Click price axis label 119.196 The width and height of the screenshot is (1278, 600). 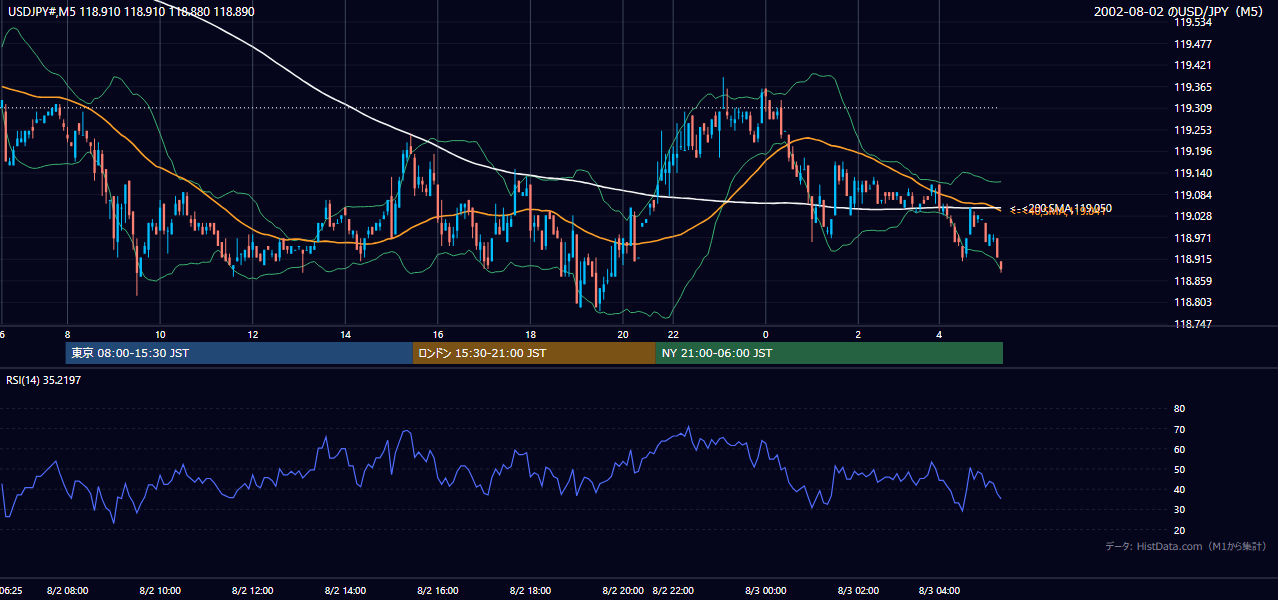[1194, 151]
